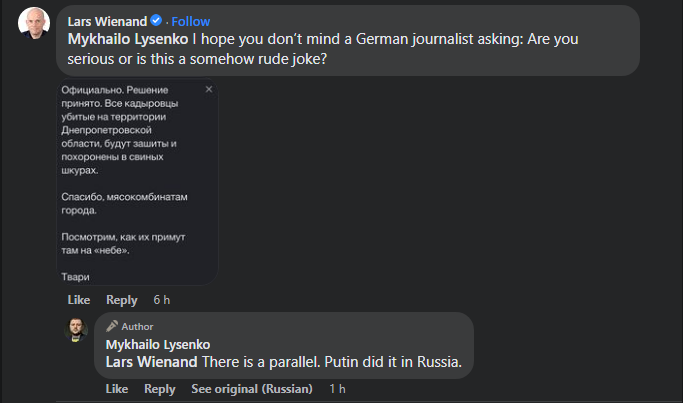Click the verified badge beside Lars Wienand

point(157,21)
